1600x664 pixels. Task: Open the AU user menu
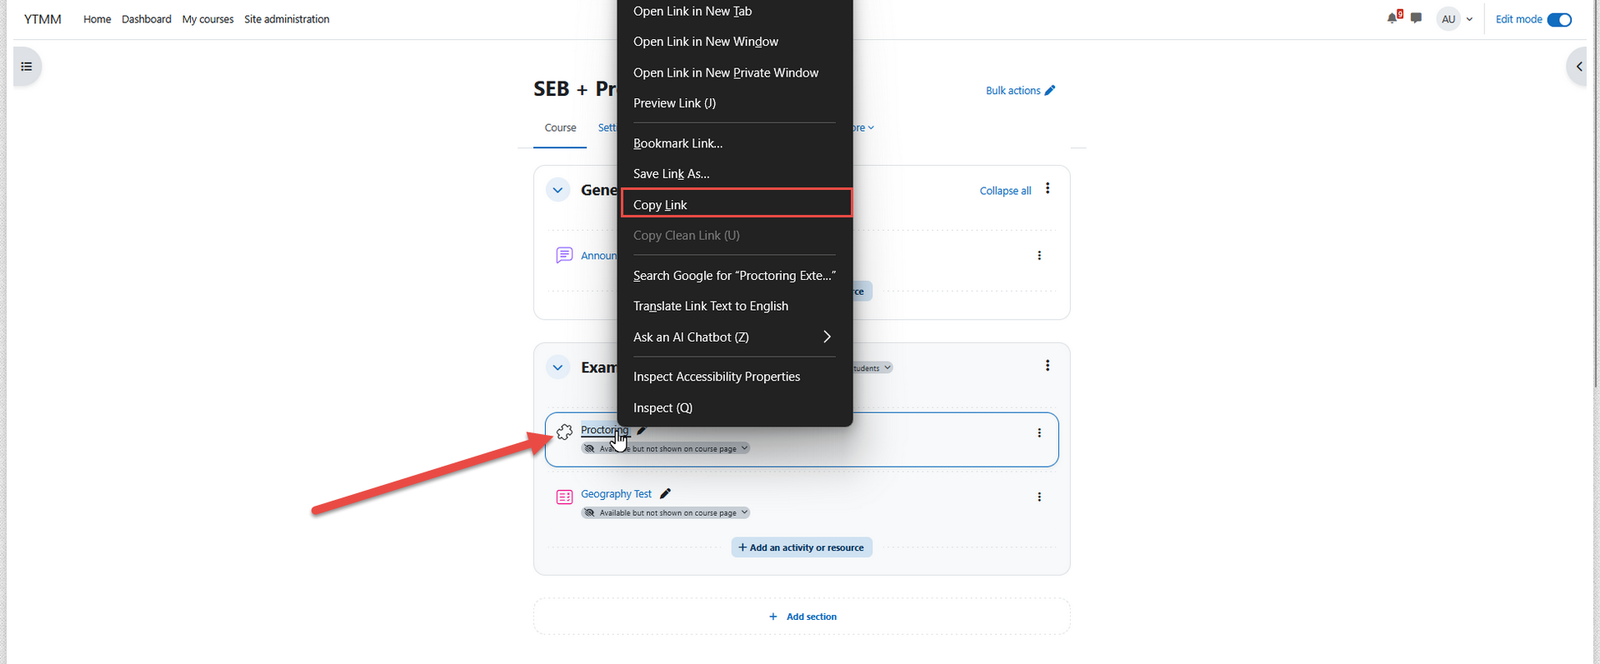[1455, 19]
